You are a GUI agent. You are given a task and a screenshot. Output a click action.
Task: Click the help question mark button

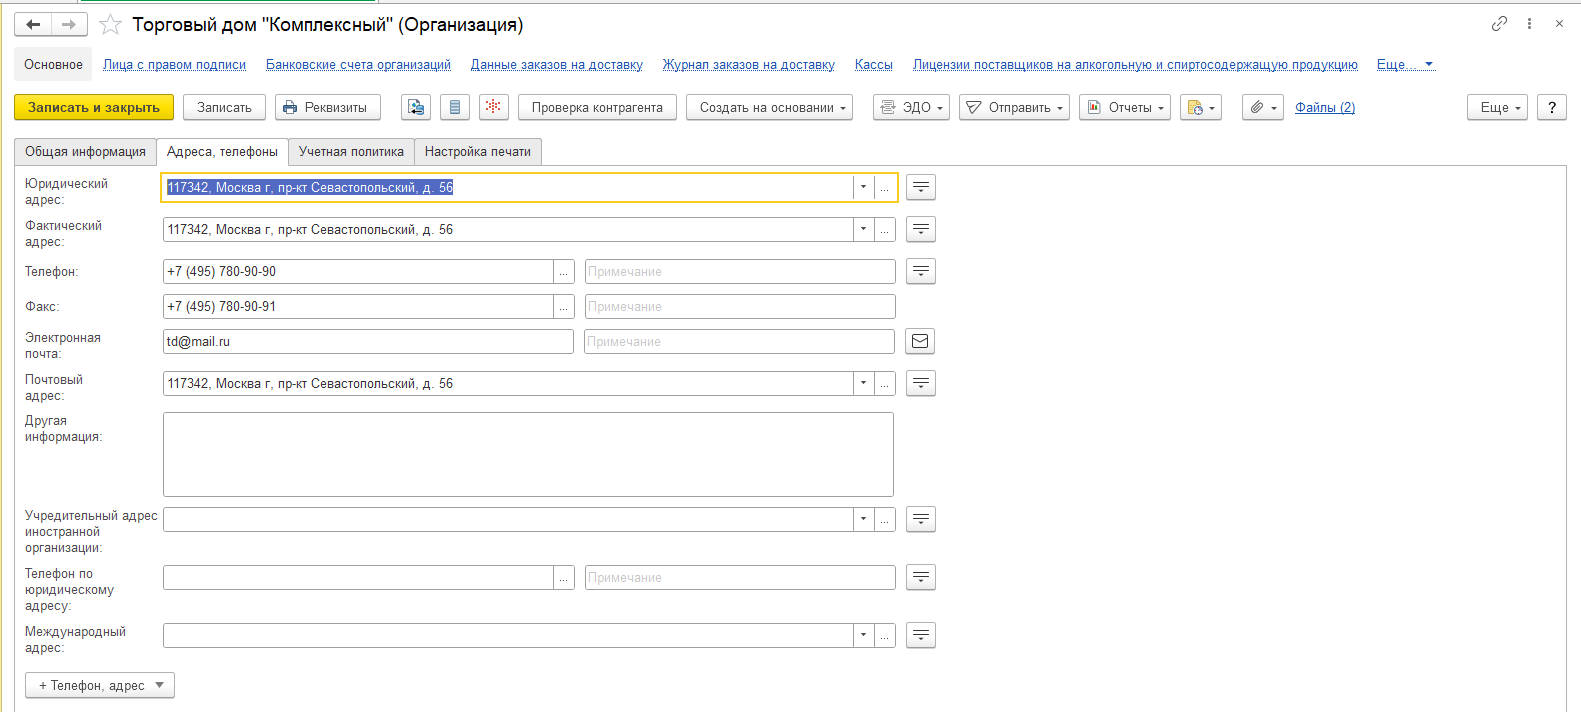(1551, 107)
